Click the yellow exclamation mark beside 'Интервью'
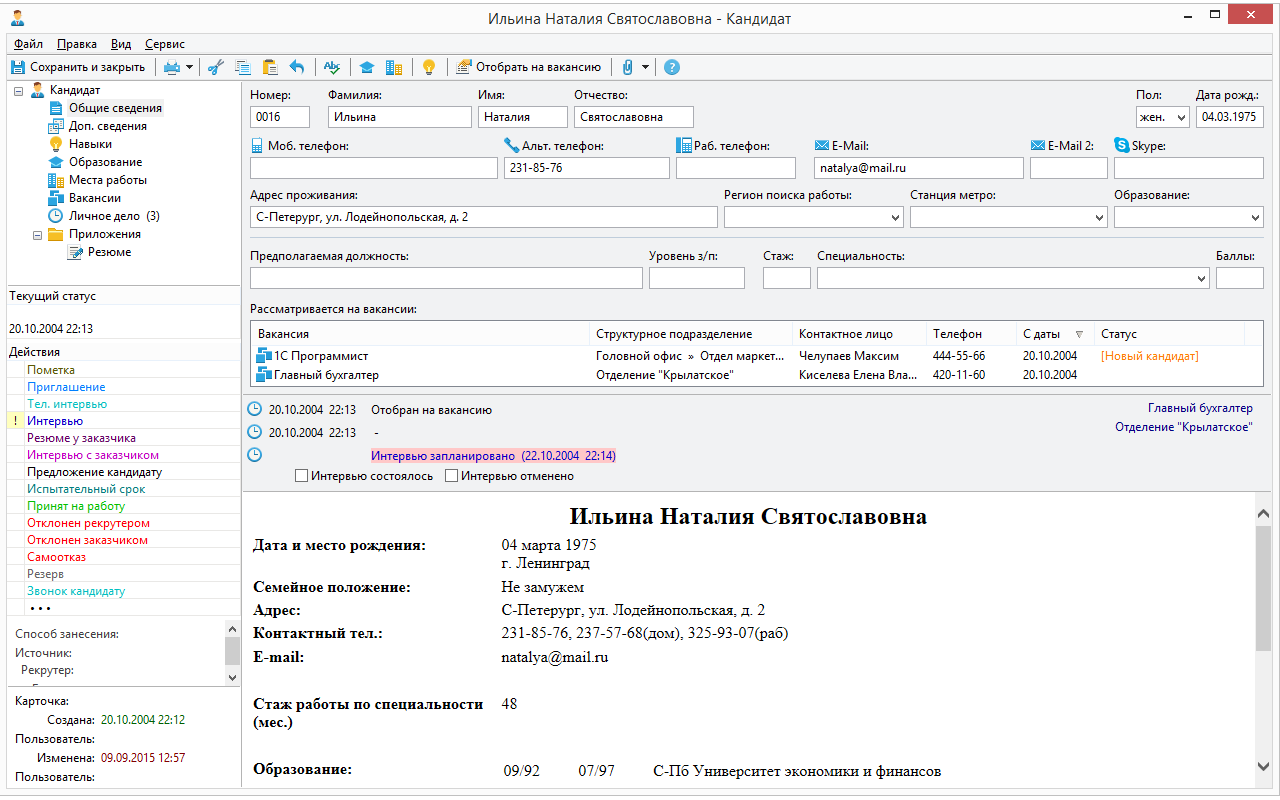This screenshot has width=1280, height=800. point(15,421)
